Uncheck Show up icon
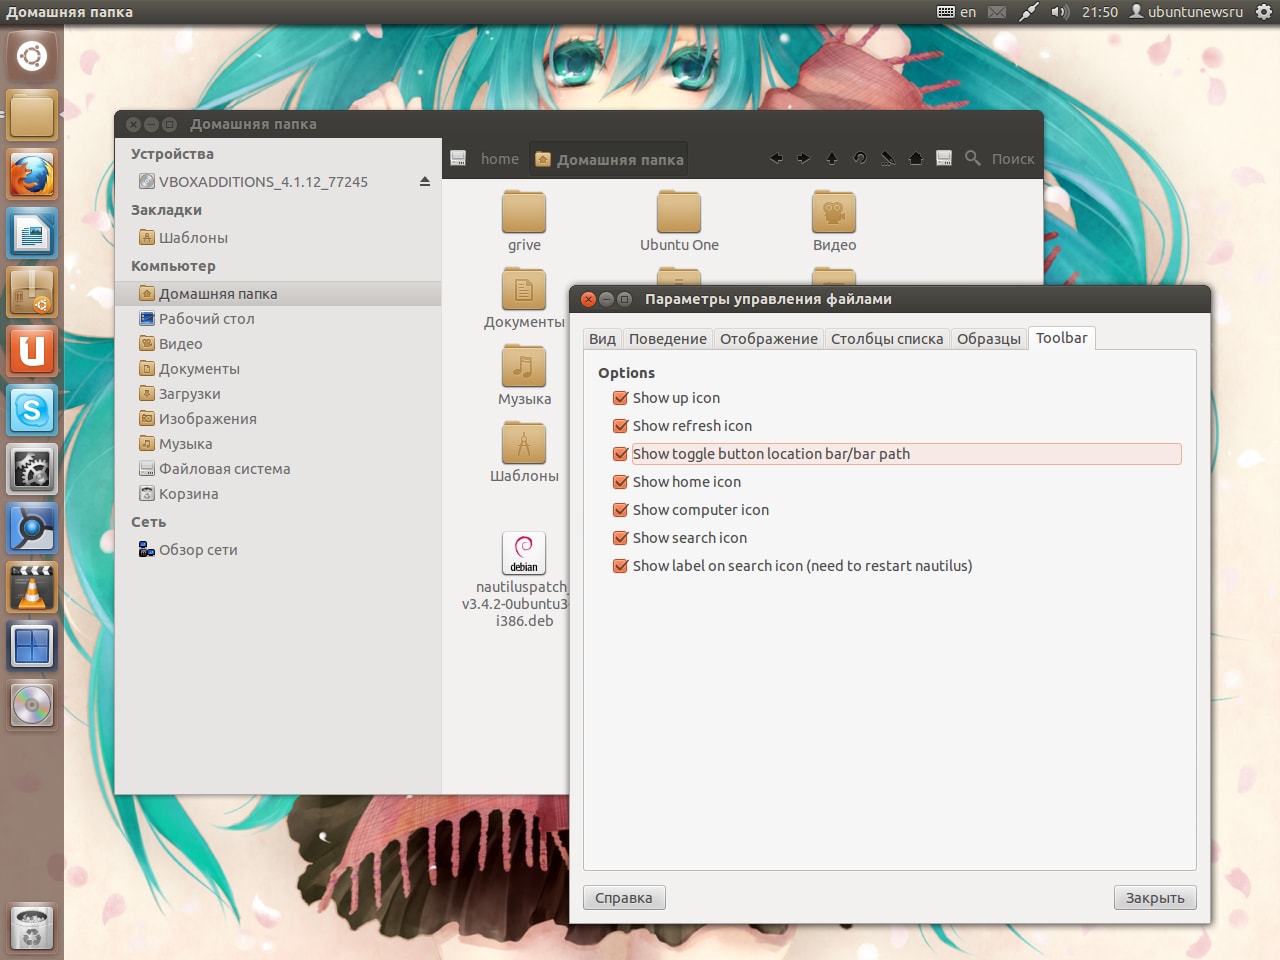Image resolution: width=1280 pixels, height=960 pixels. tap(621, 398)
